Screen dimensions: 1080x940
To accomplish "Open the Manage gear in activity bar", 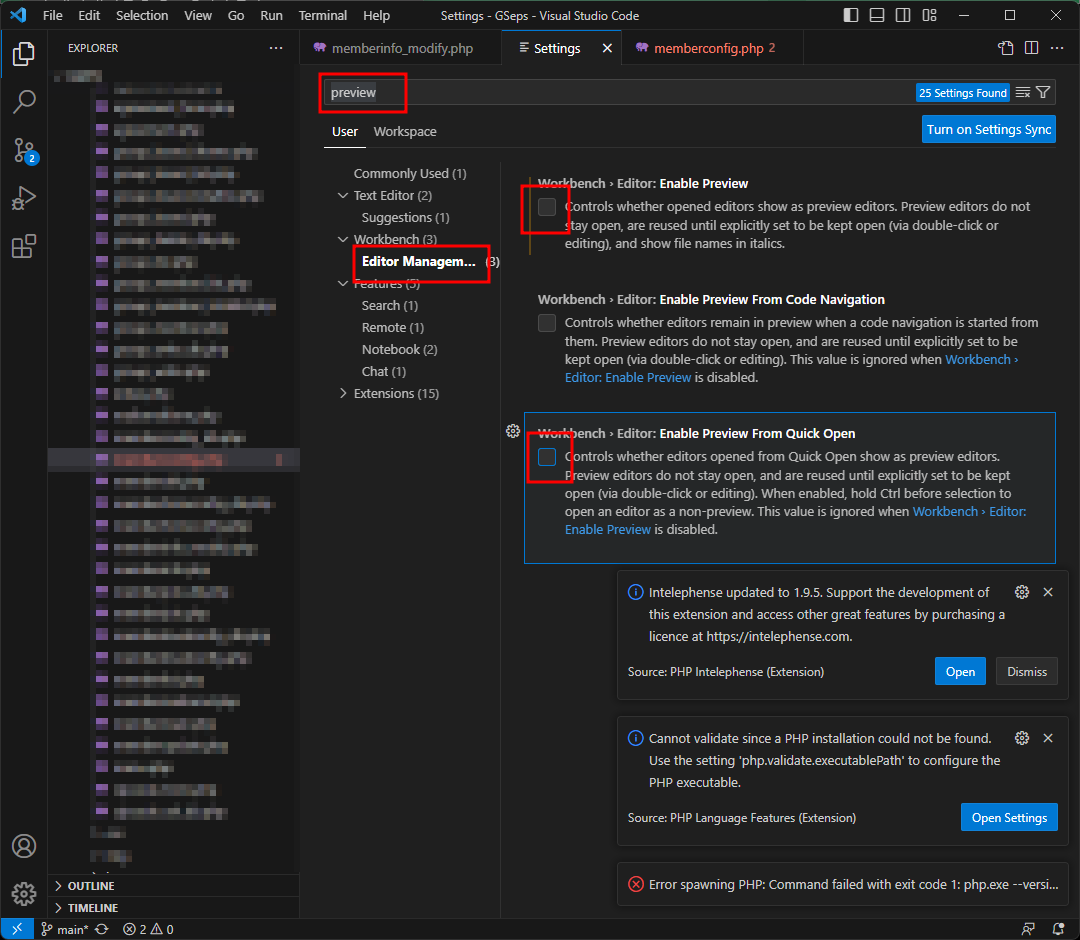I will (23, 893).
